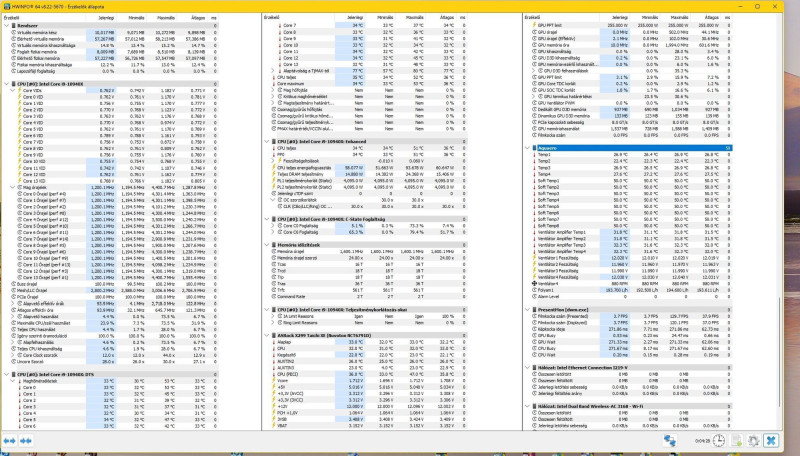Click the lightning icon beside Core 0 VID

[19, 97]
